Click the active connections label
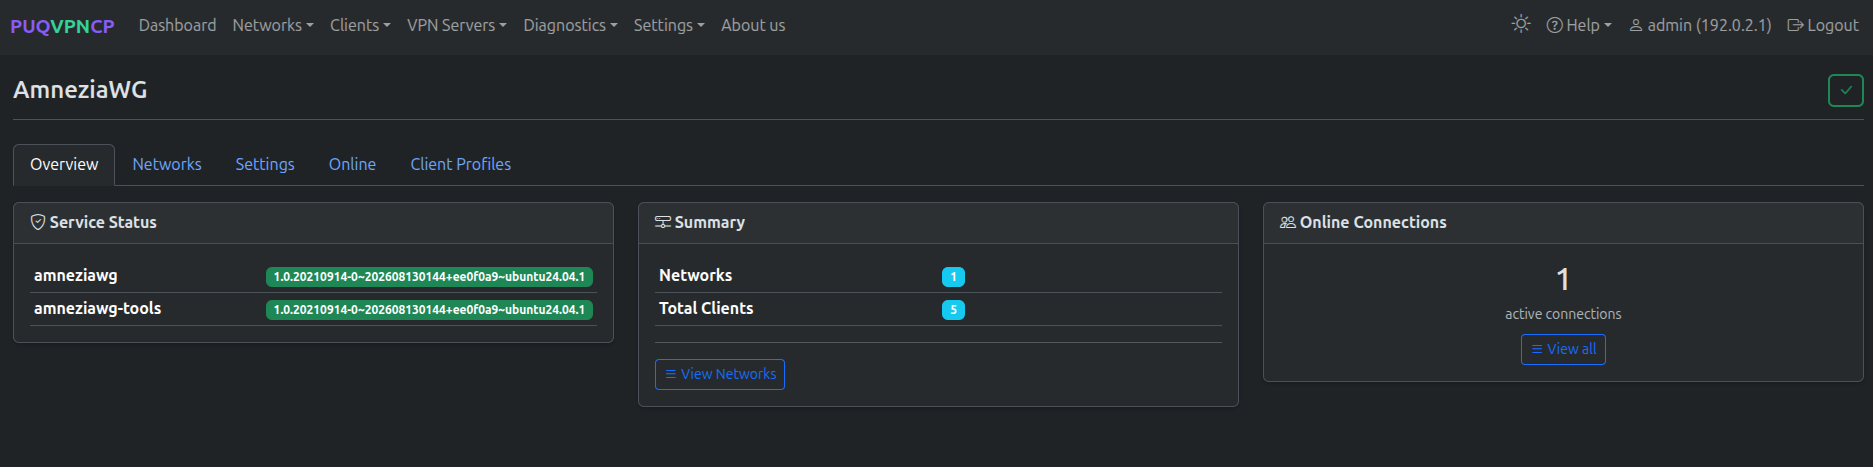1873x467 pixels. pyautogui.click(x=1563, y=314)
